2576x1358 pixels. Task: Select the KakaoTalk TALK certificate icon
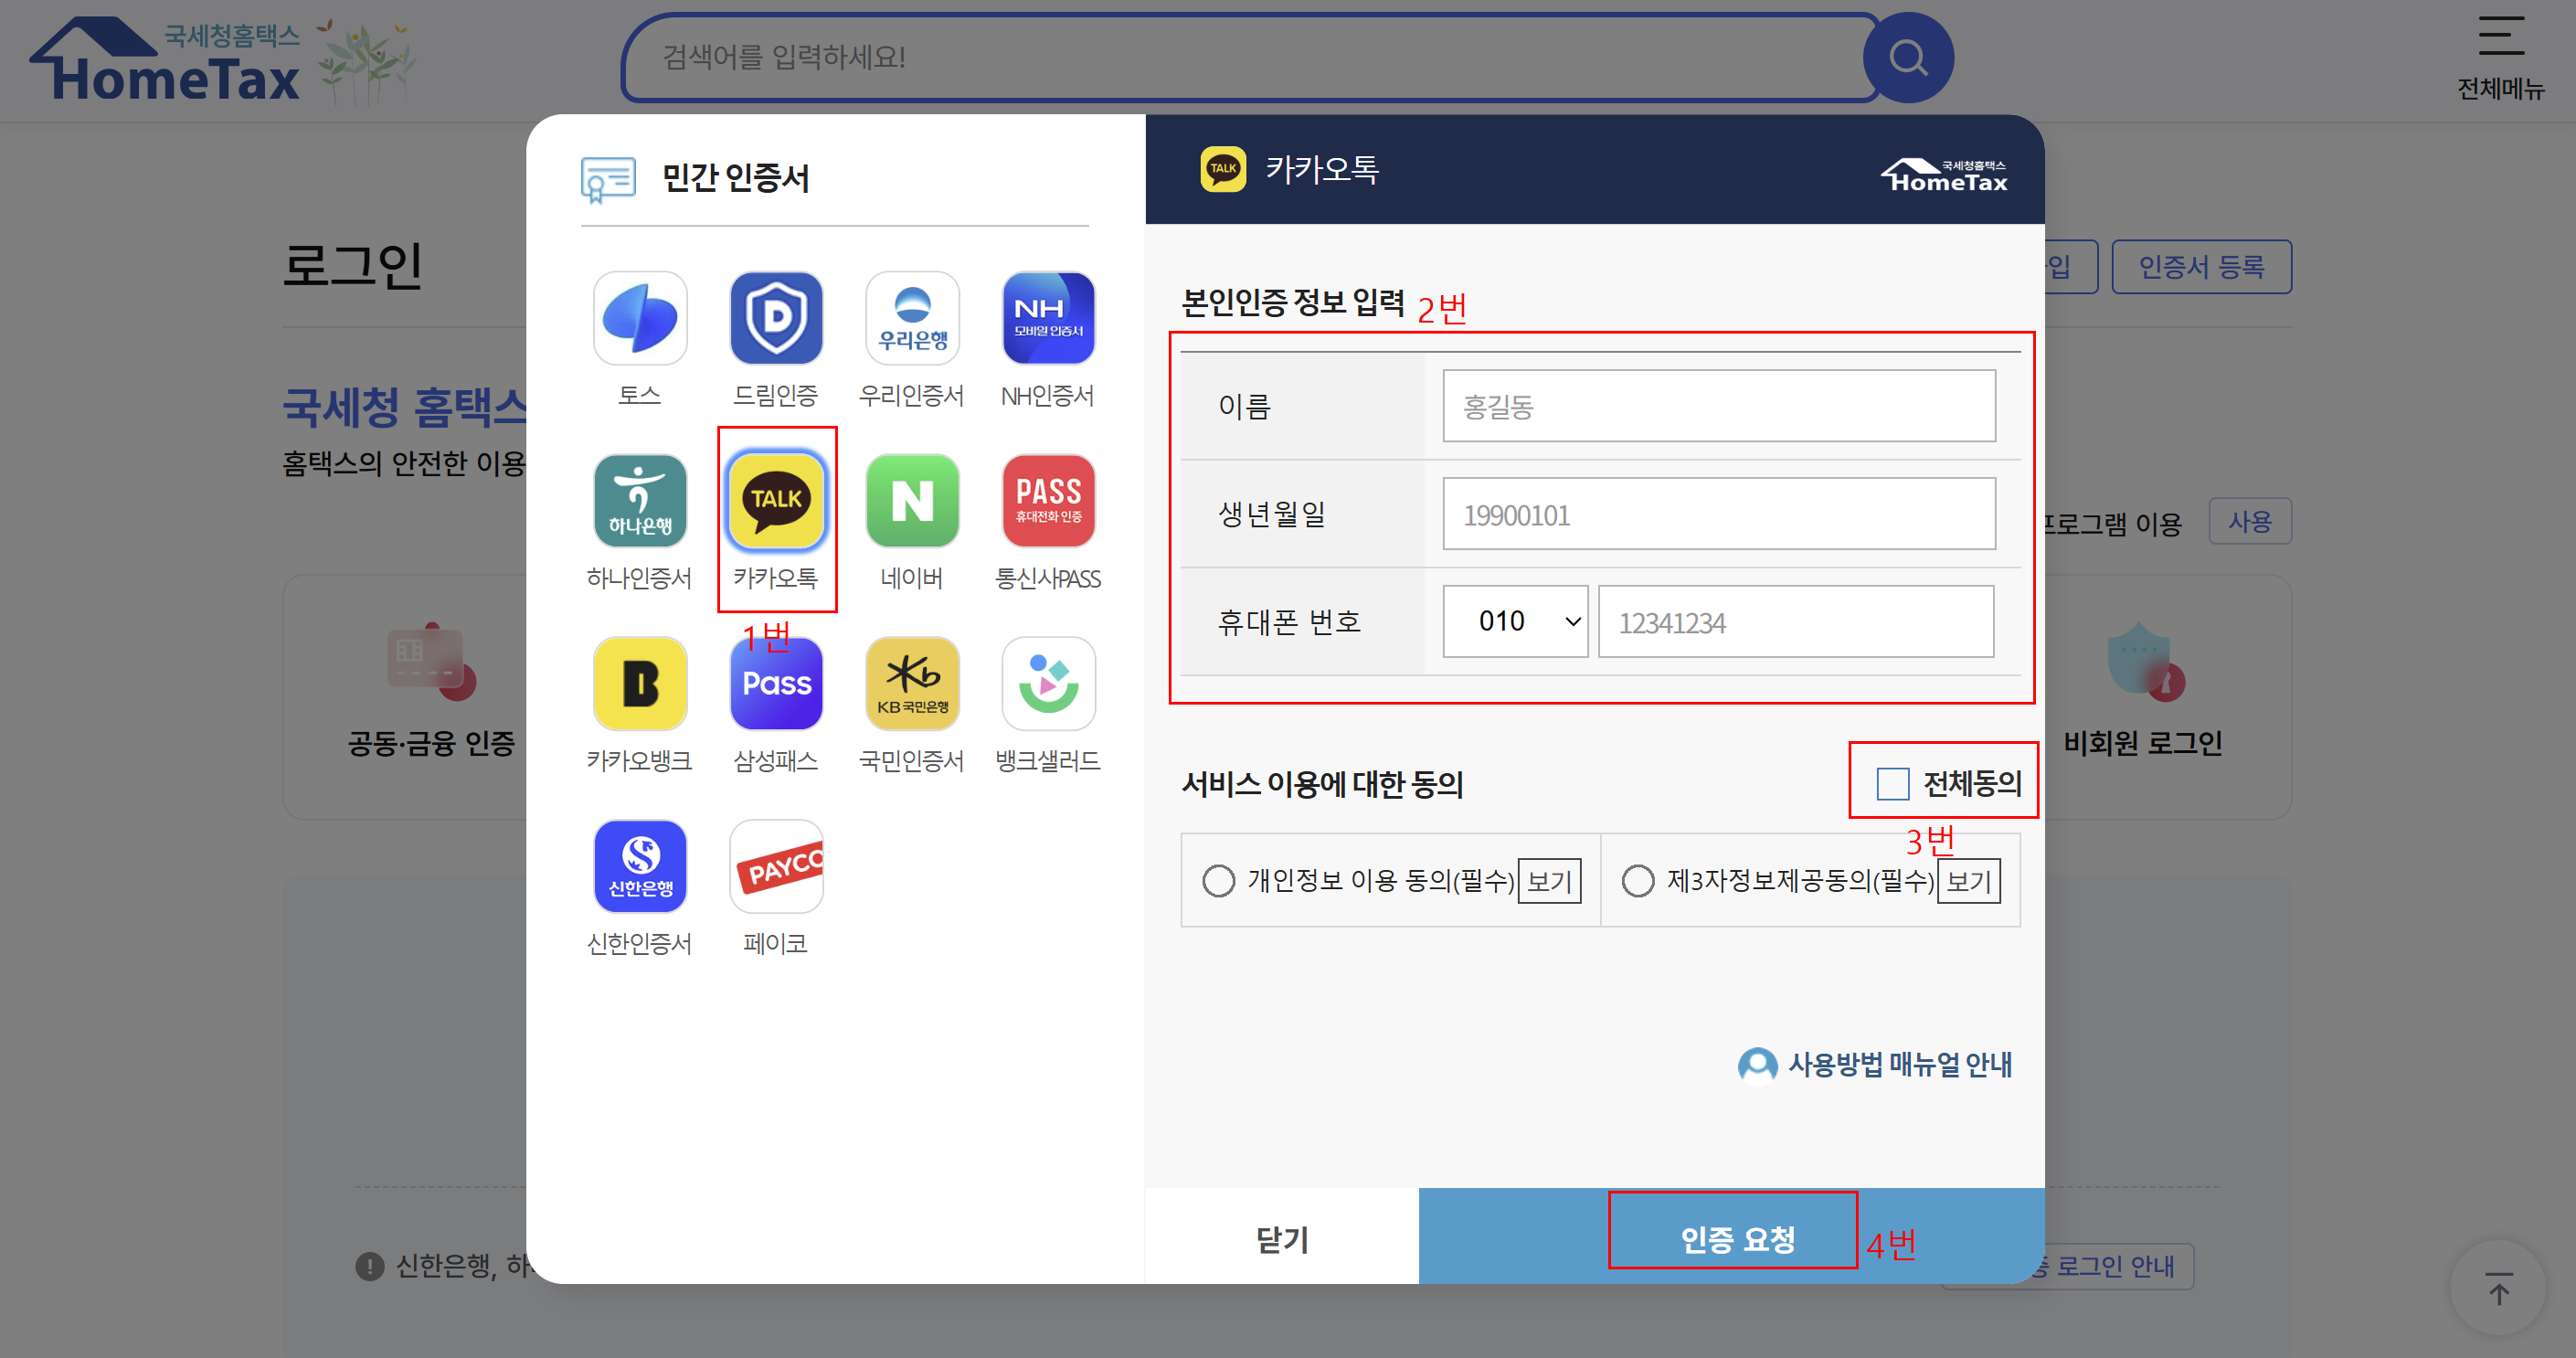tap(776, 501)
